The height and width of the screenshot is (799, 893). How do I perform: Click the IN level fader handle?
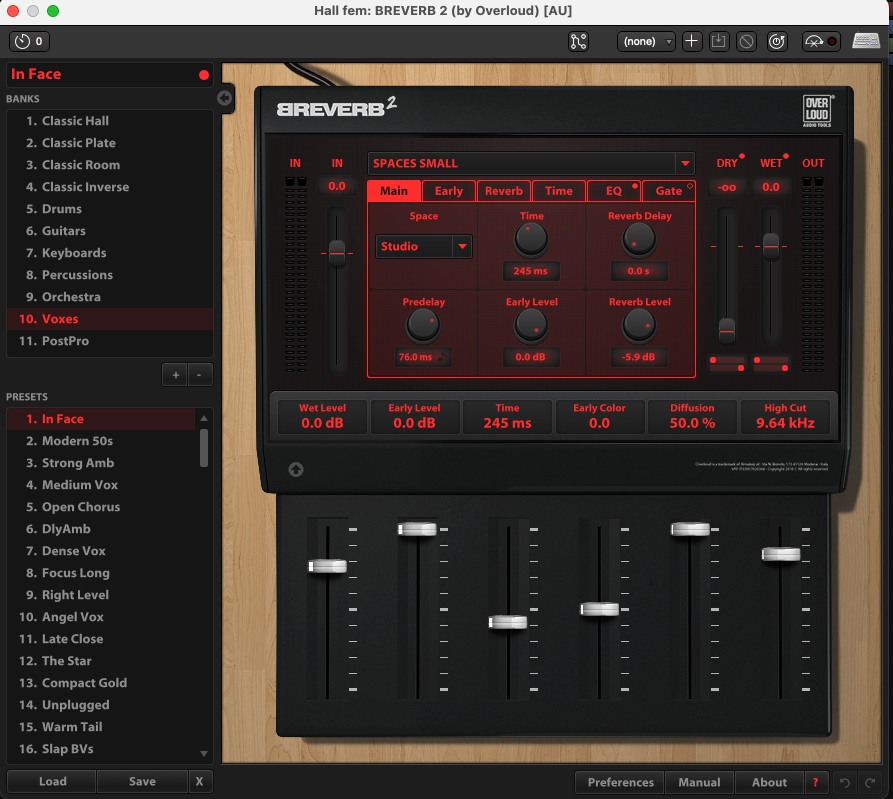pyautogui.click(x=337, y=252)
